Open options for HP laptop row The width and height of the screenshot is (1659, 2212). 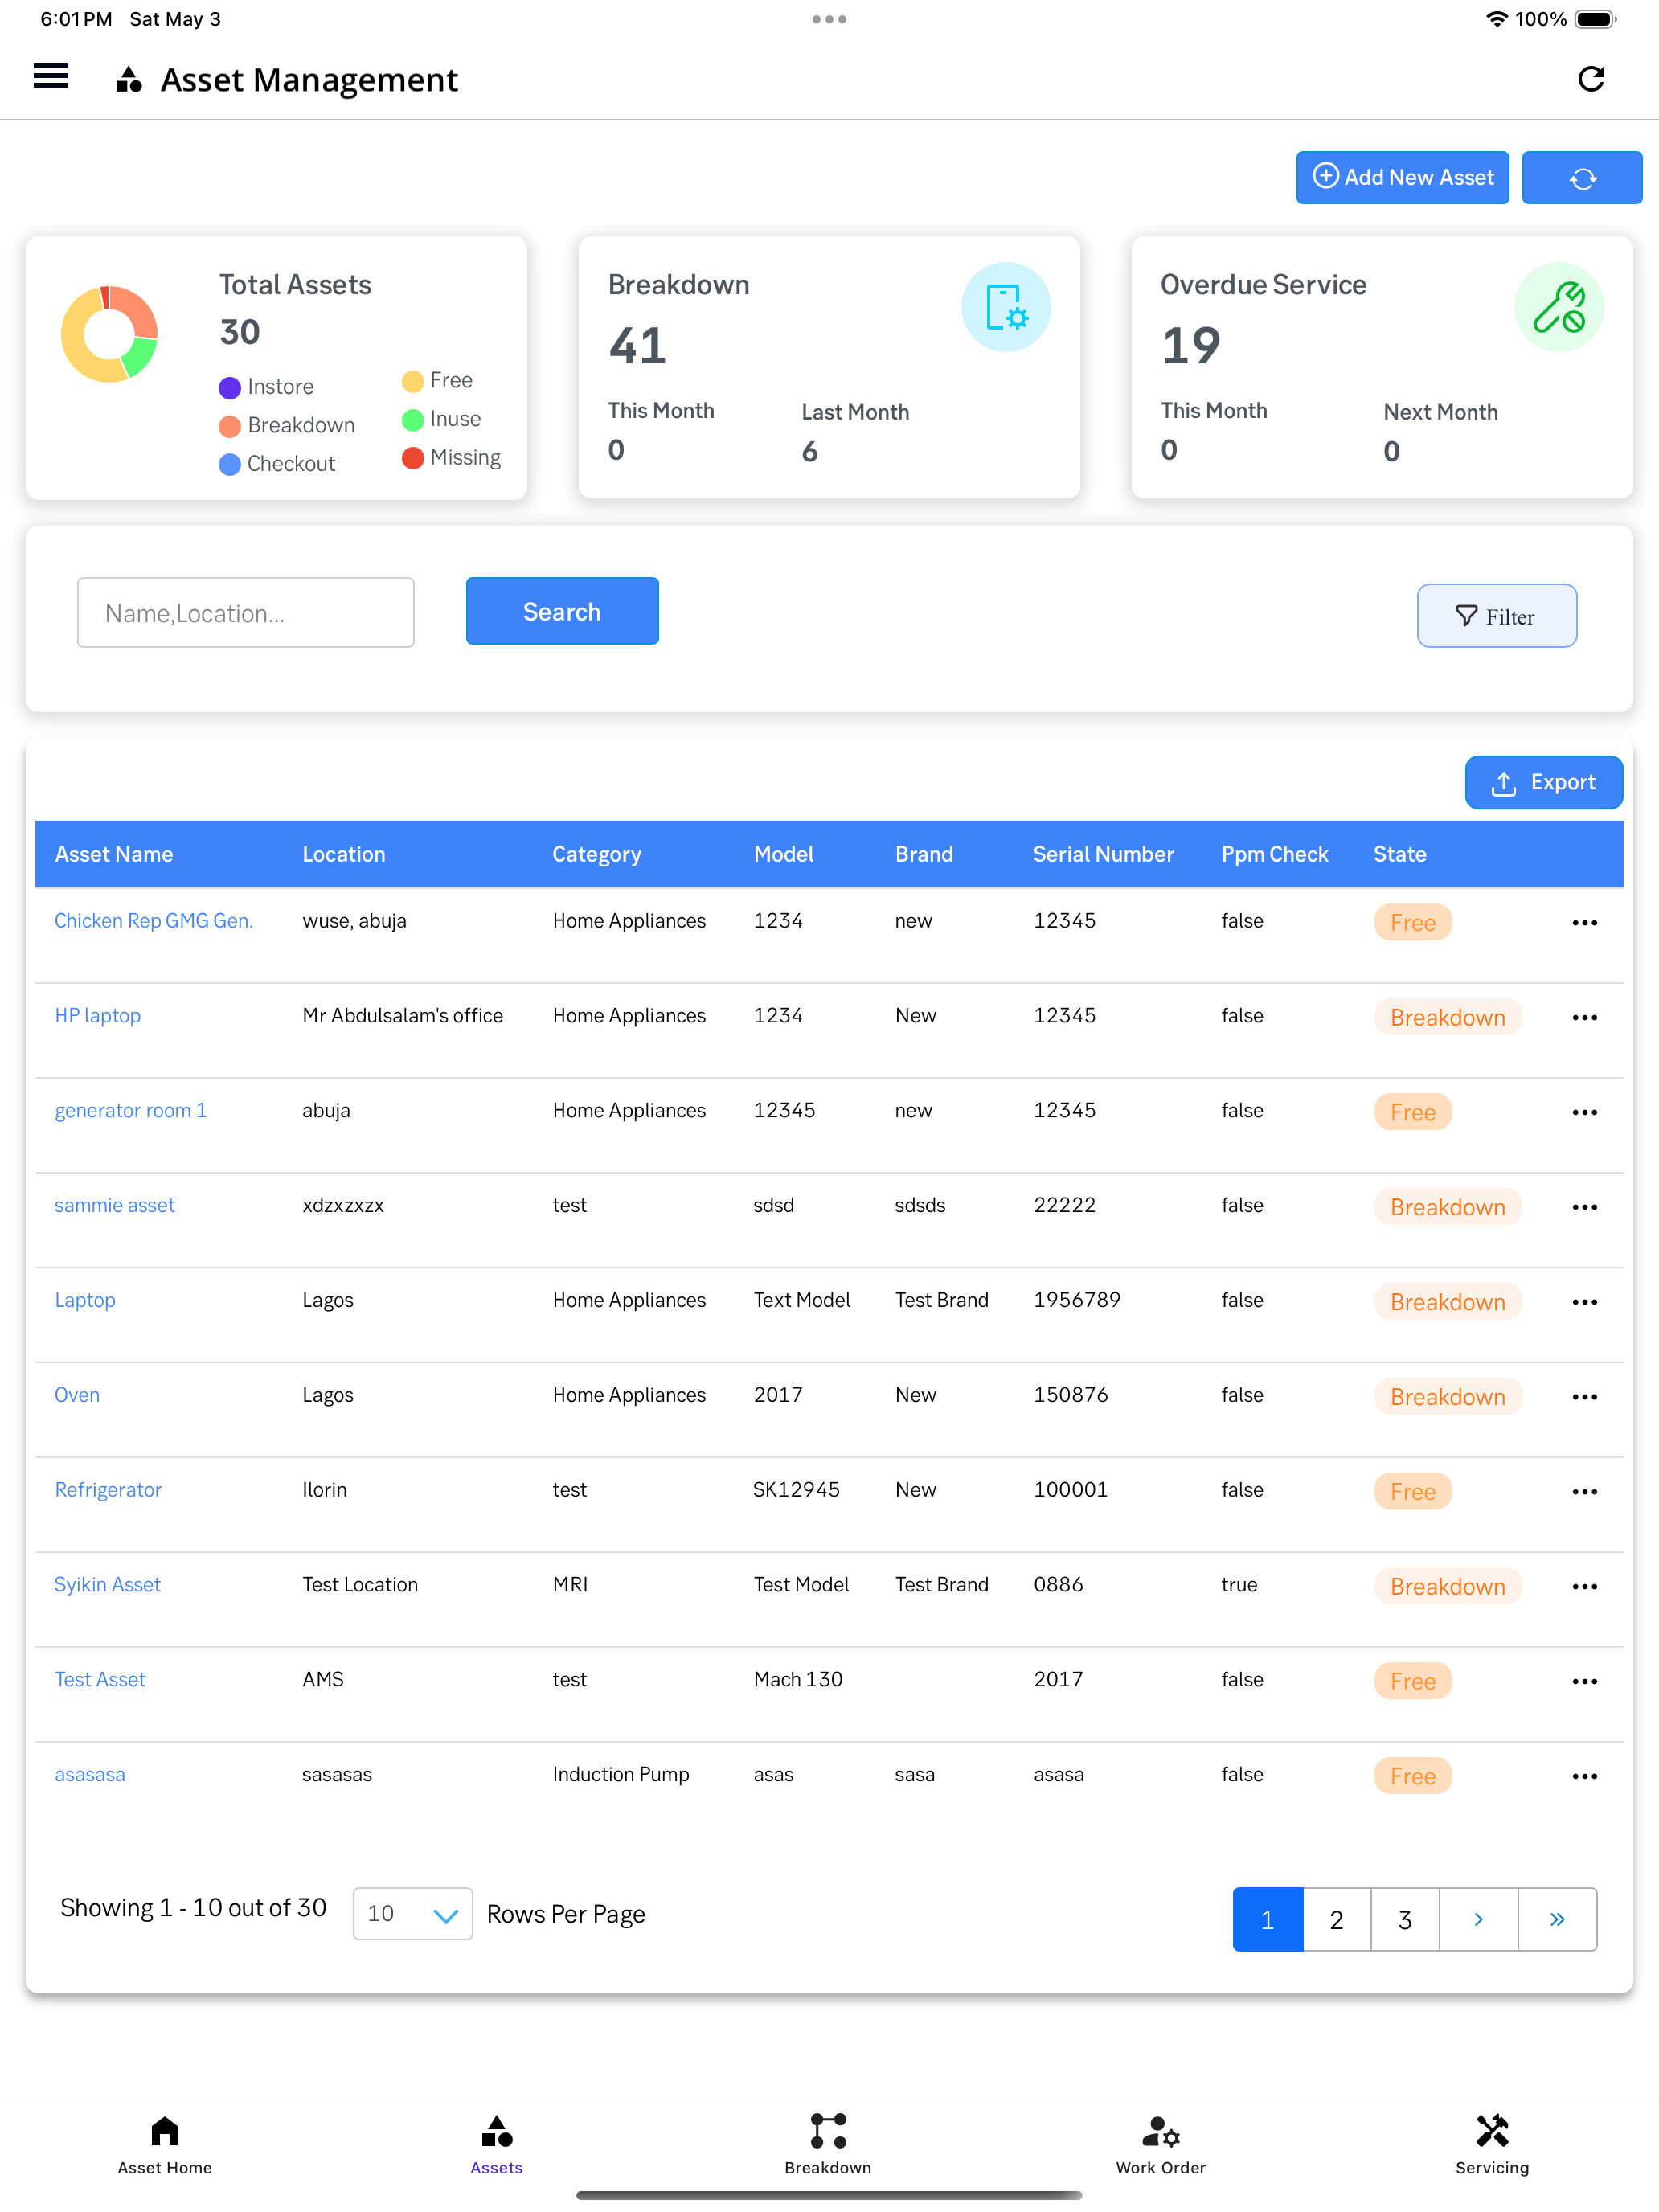pyautogui.click(x=1584, y=1017)
